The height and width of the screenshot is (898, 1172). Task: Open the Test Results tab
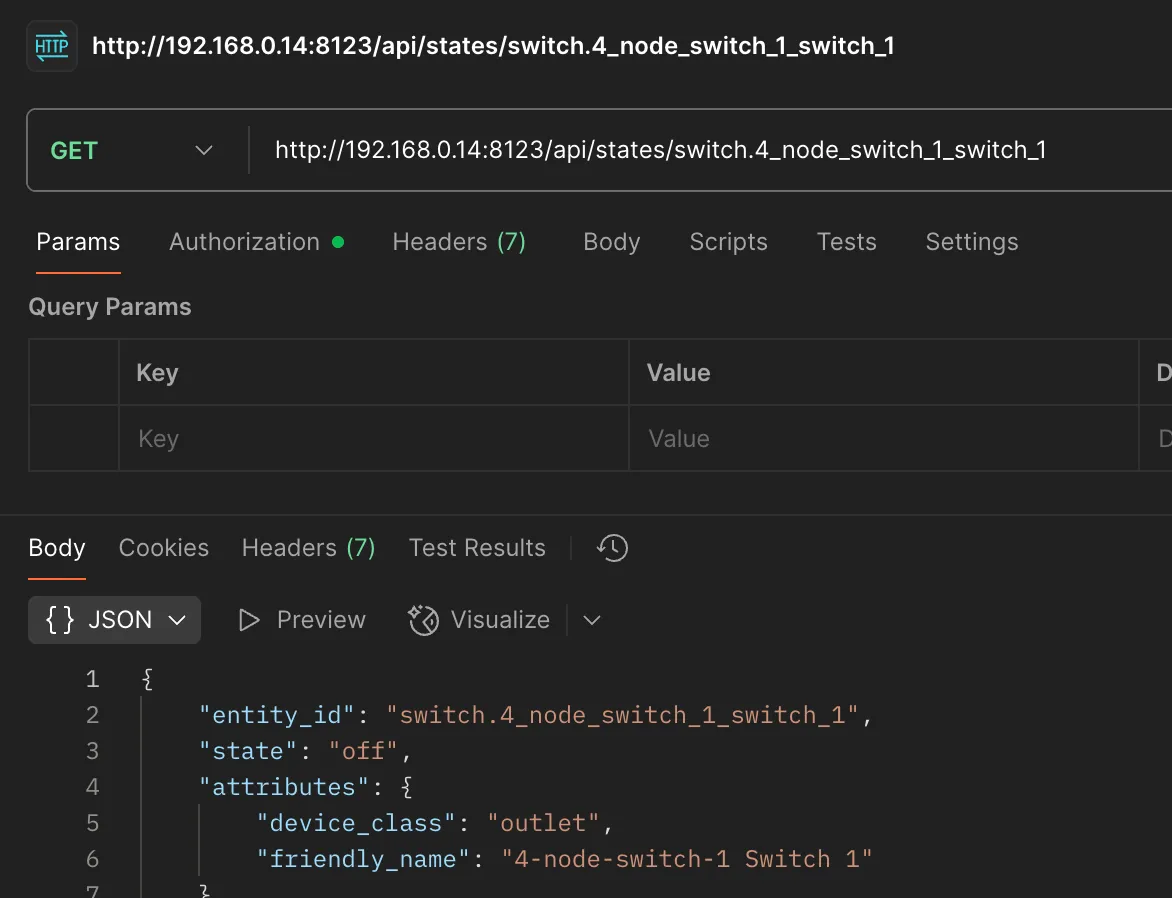477,548
